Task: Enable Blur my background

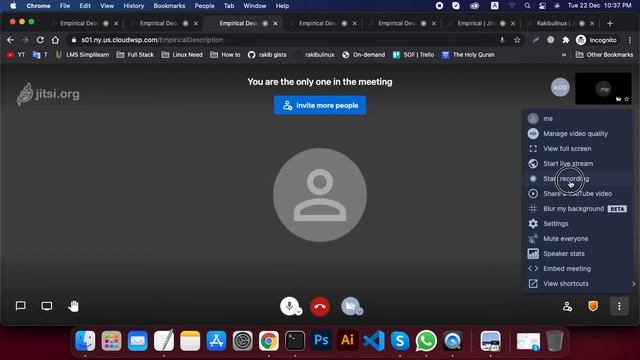Action: 577,209
